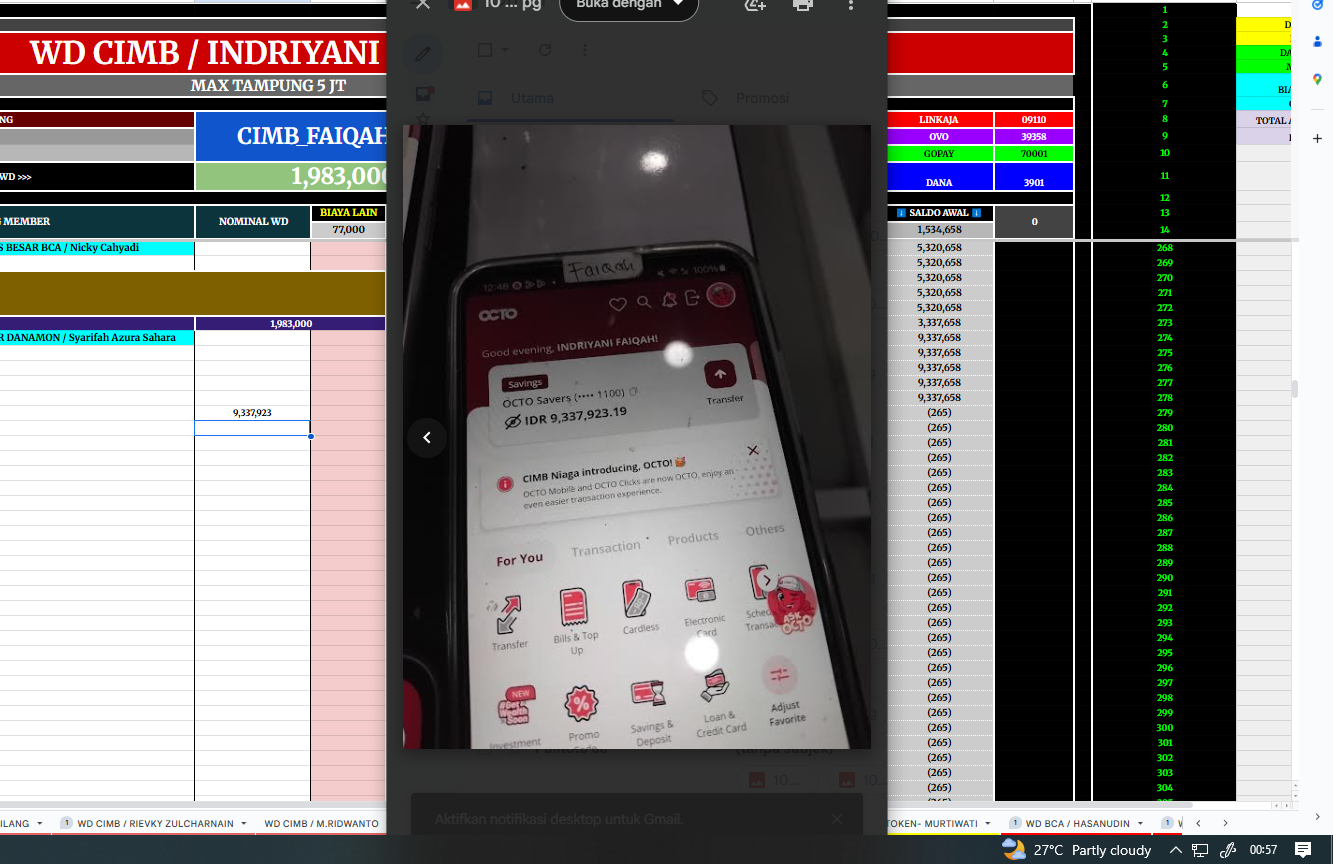This screenshot has width=1333, height=864.
Task: Select the cell with value 39358
Action: tap(1034, 136)
